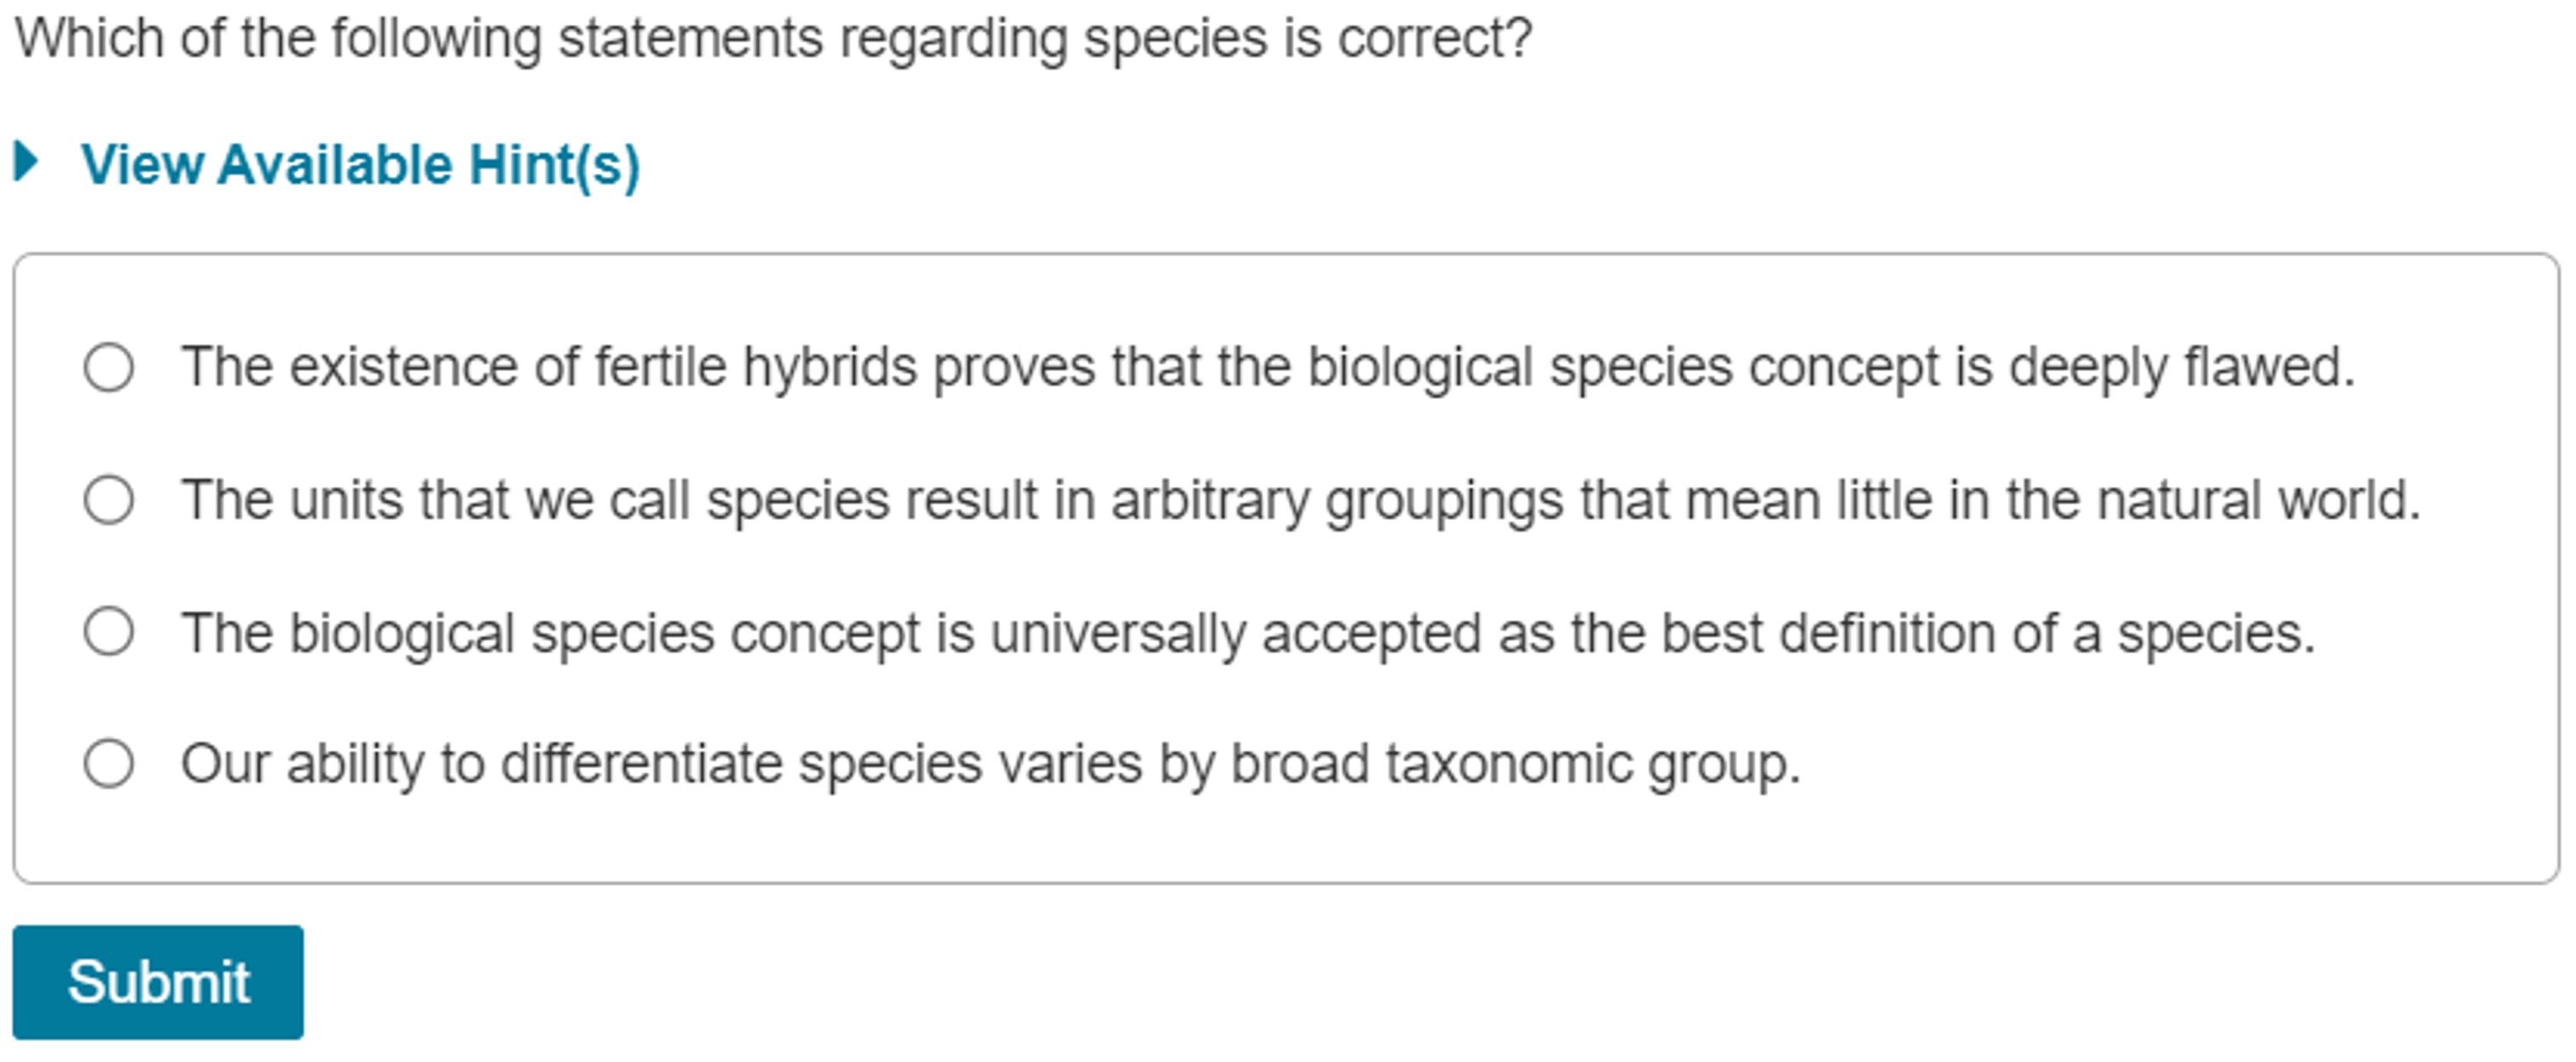This screenshot has width=2576, height=1062.
Task: Expand the View Available Hint(s) triangle
Action: point(27,162)
